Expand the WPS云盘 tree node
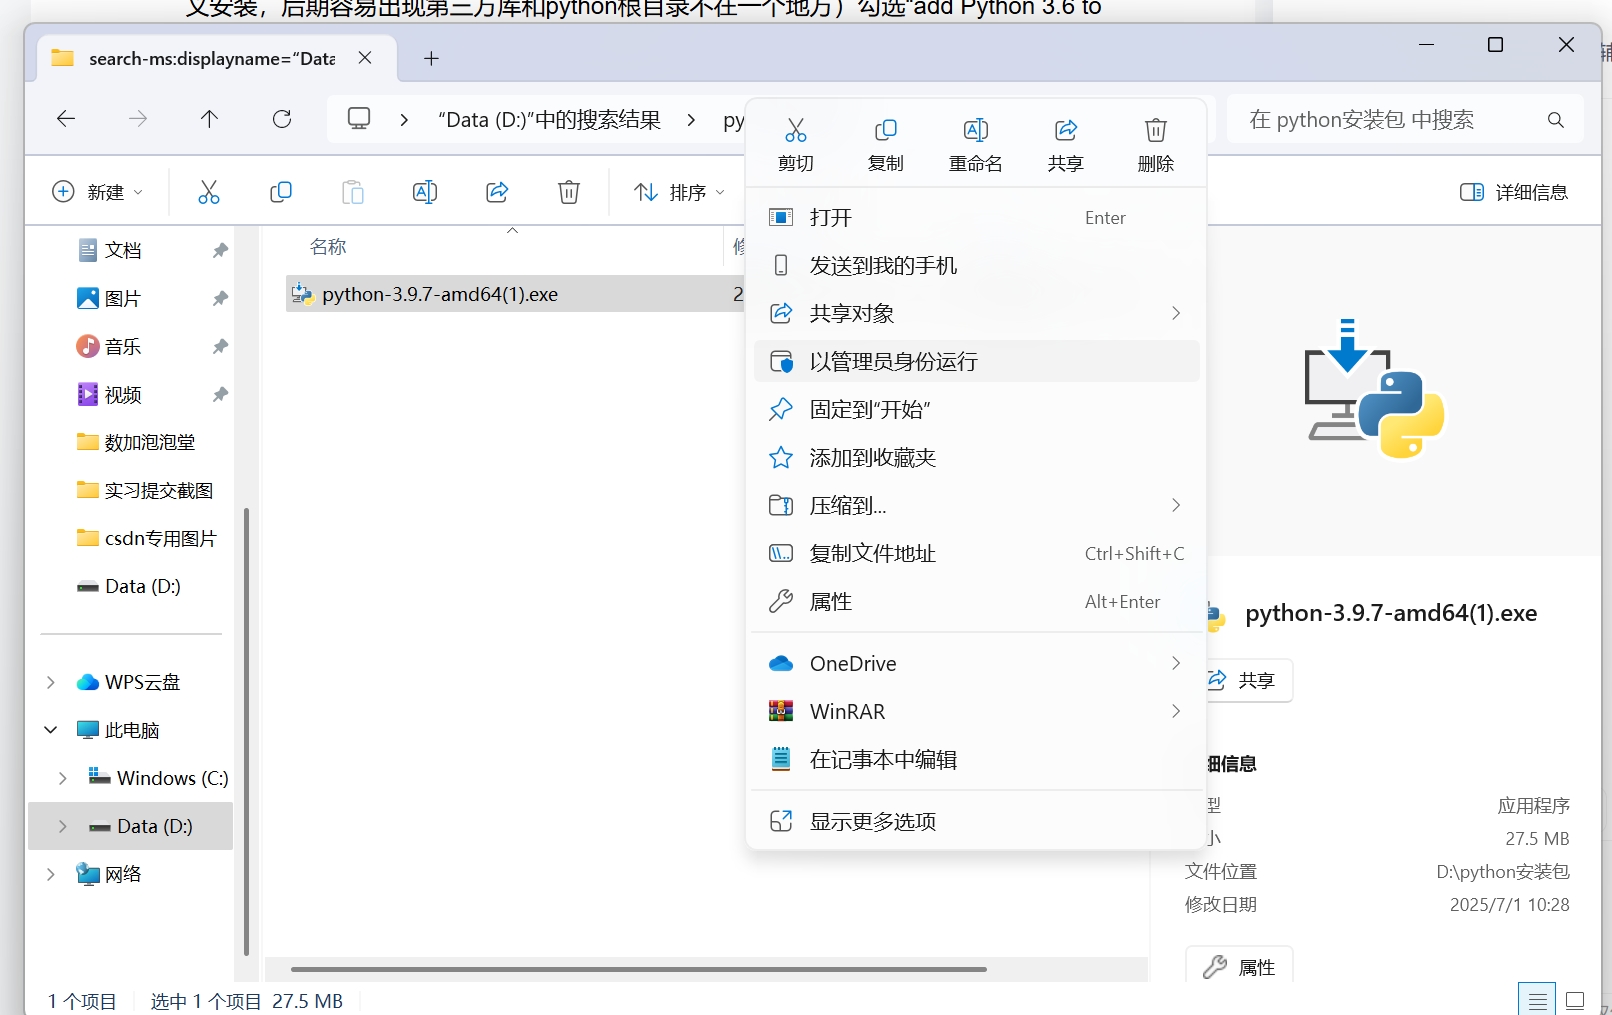This screenshot has height=1015, width=1612. tap(51, 682)
